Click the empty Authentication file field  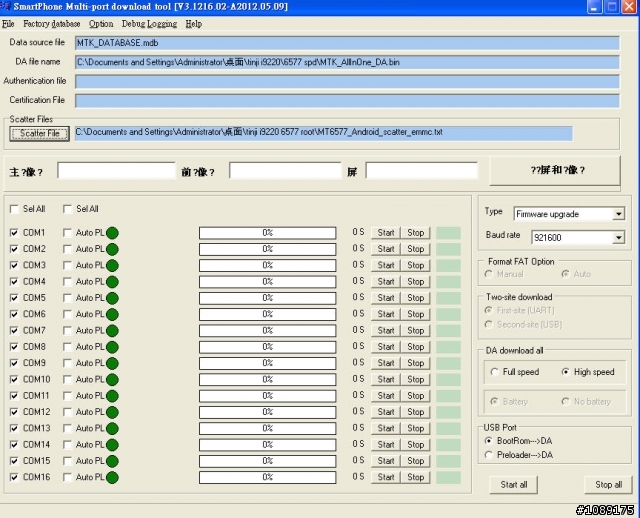pyautogui.click(x=347, y=82)
